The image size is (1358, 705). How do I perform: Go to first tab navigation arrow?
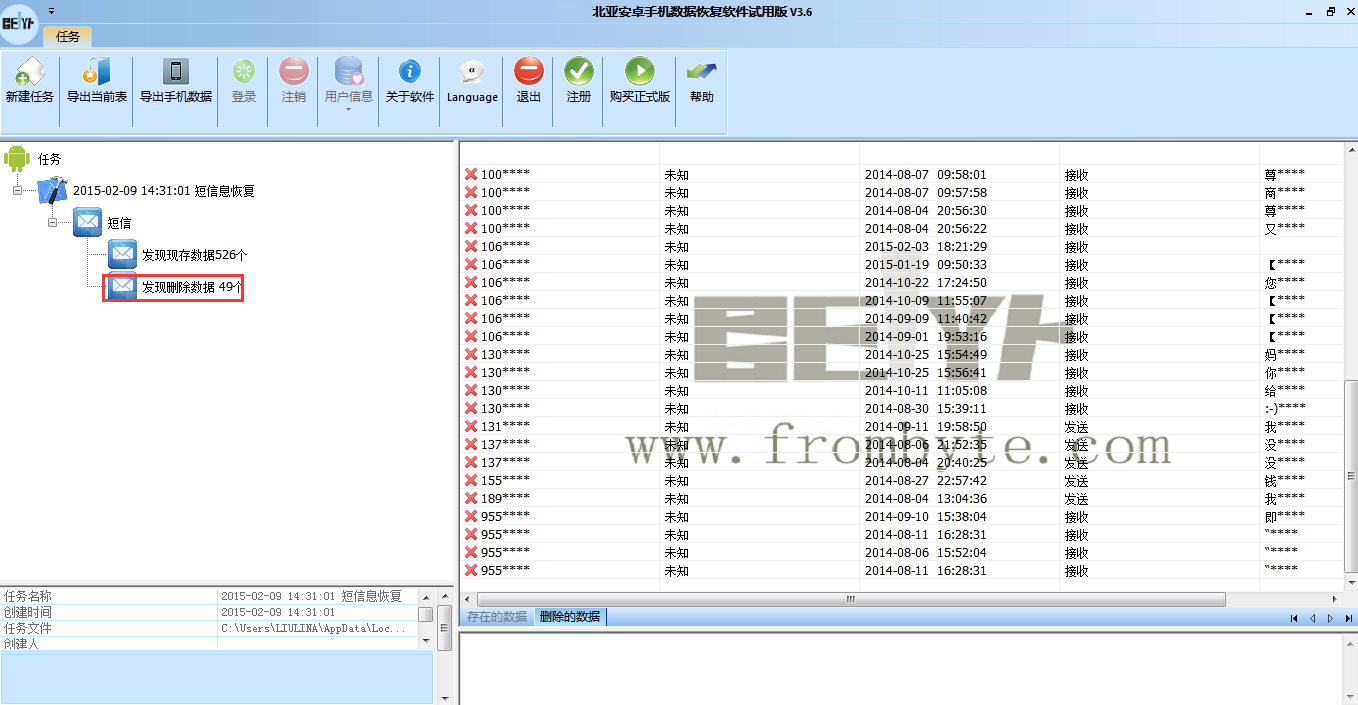pos(1295,618)
